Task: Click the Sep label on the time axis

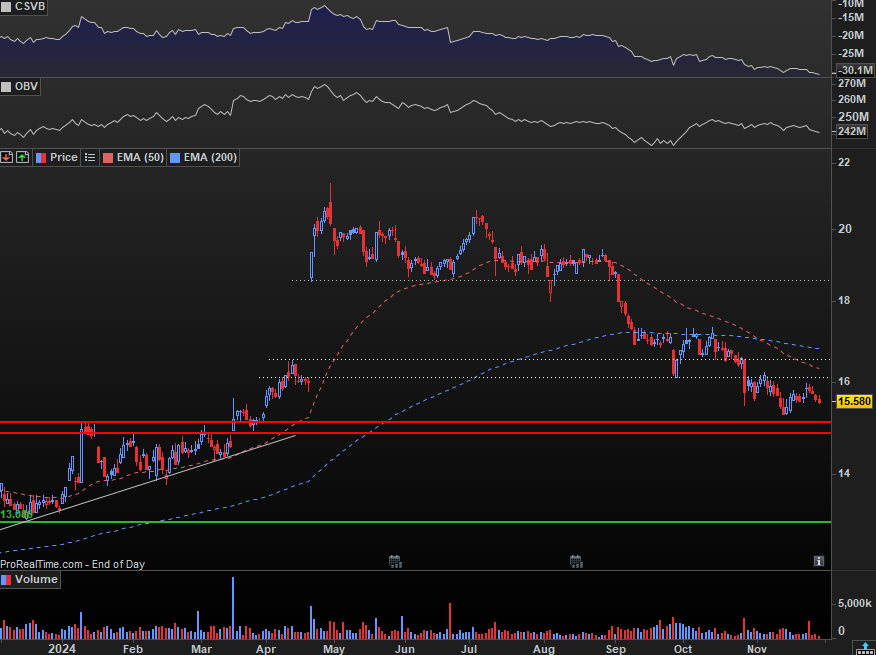Action: pos(615,649)
